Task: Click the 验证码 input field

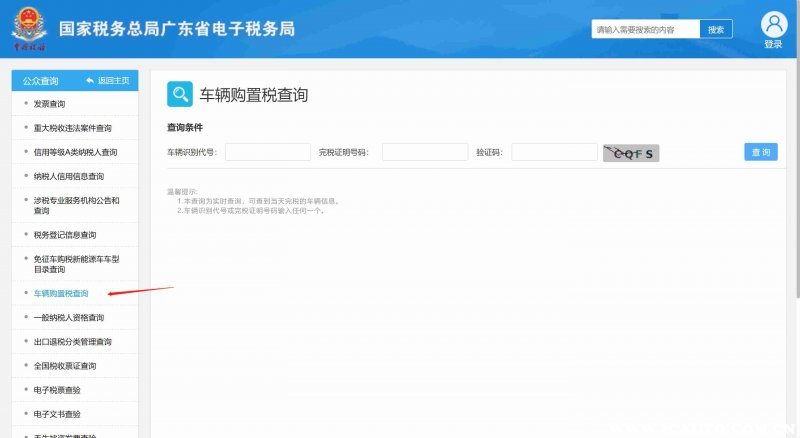Action: point(554,152)
